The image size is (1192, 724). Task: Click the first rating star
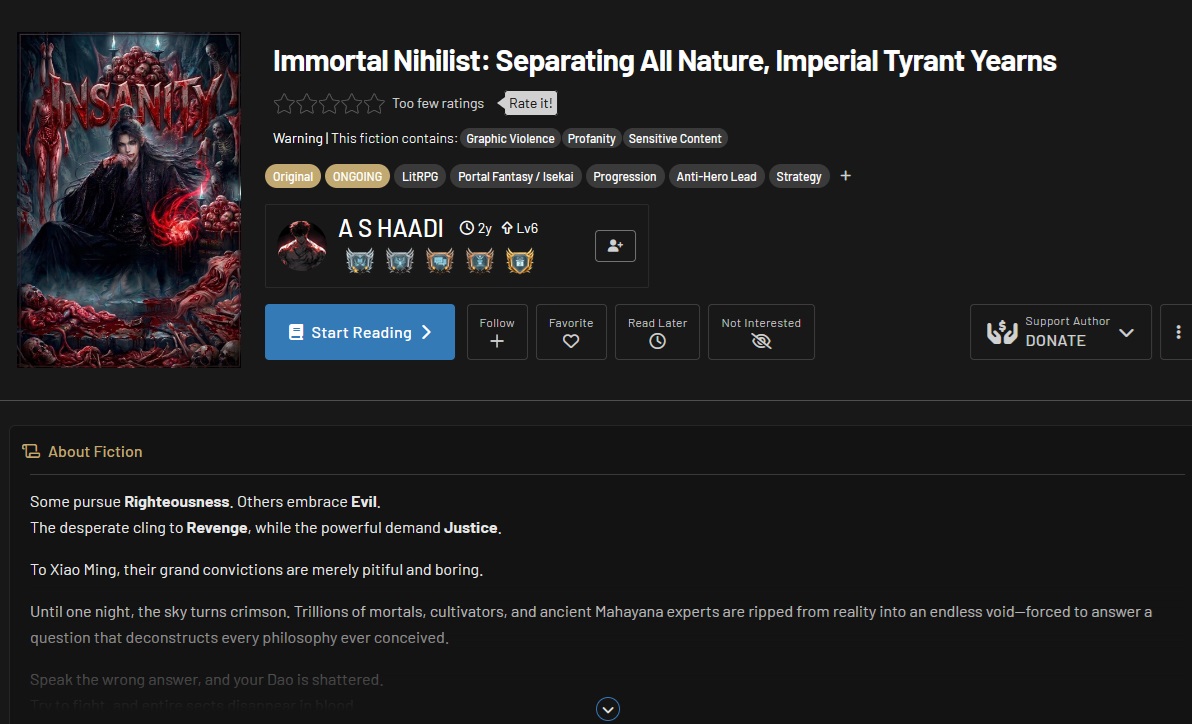(x=284, y=103)
